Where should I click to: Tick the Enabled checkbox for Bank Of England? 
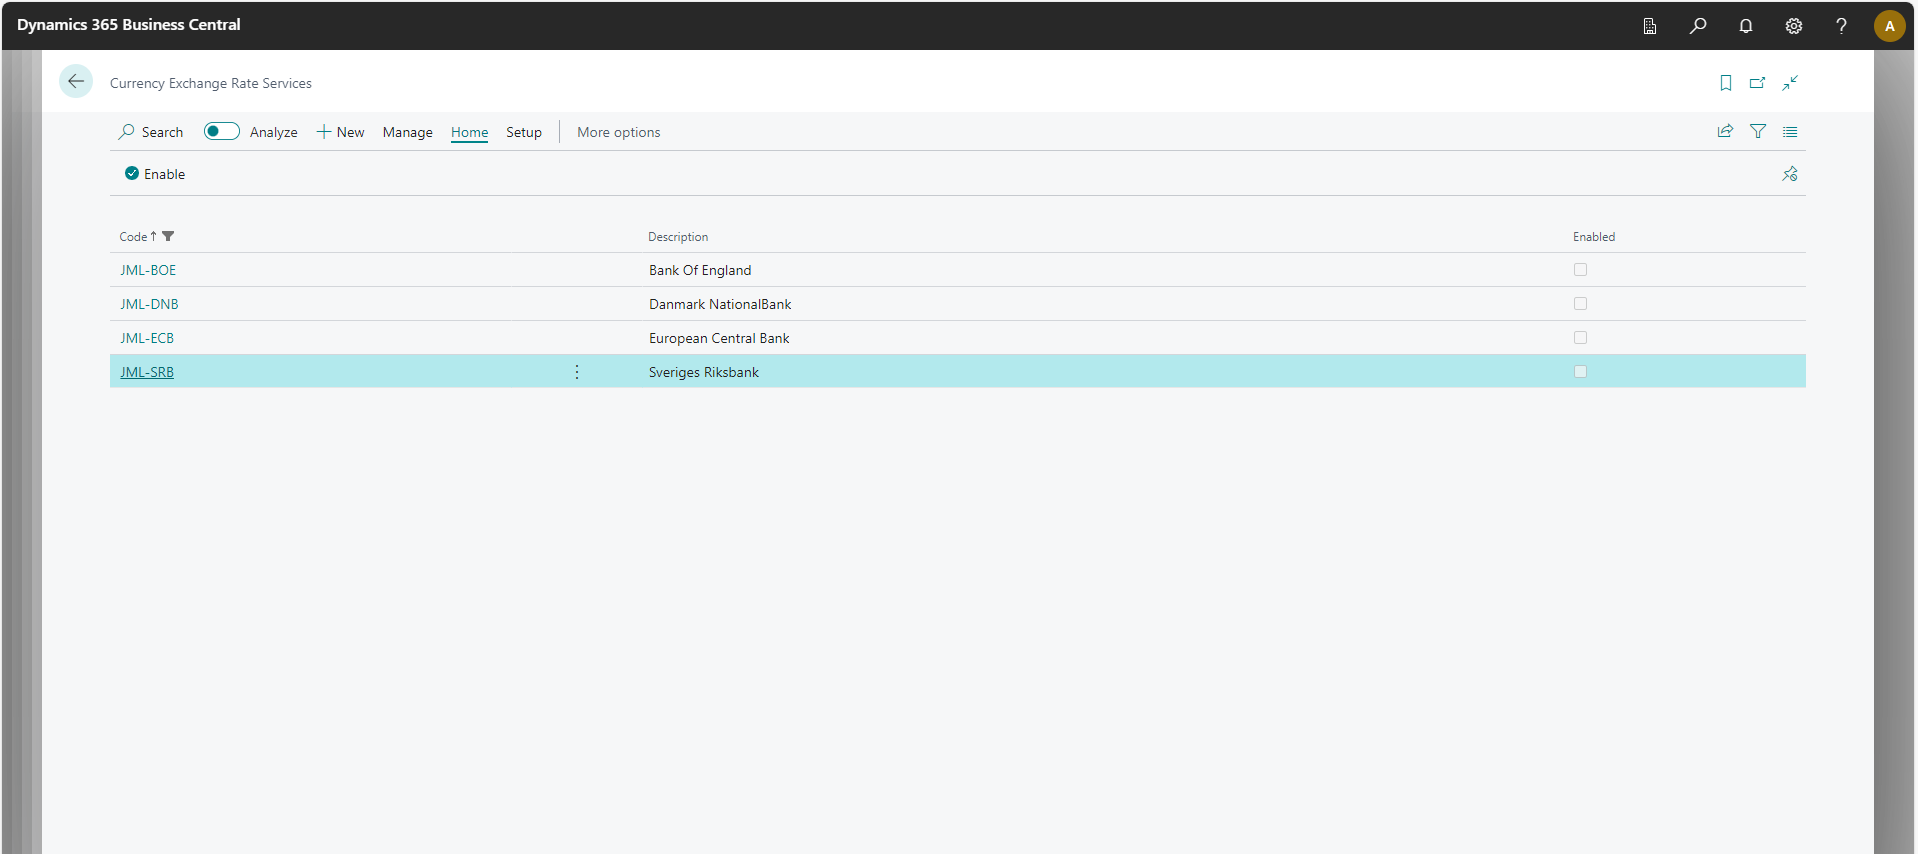(x=1580, y=270)
